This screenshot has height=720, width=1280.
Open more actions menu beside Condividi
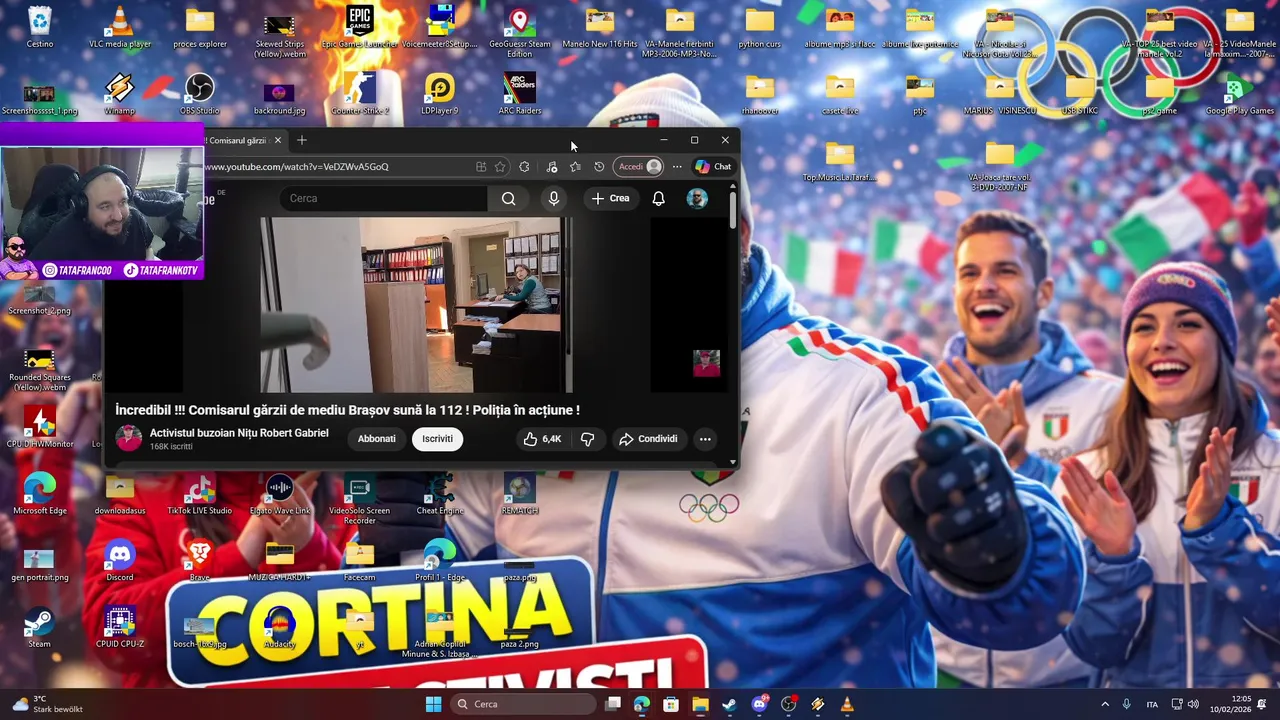tap(705, 439)
